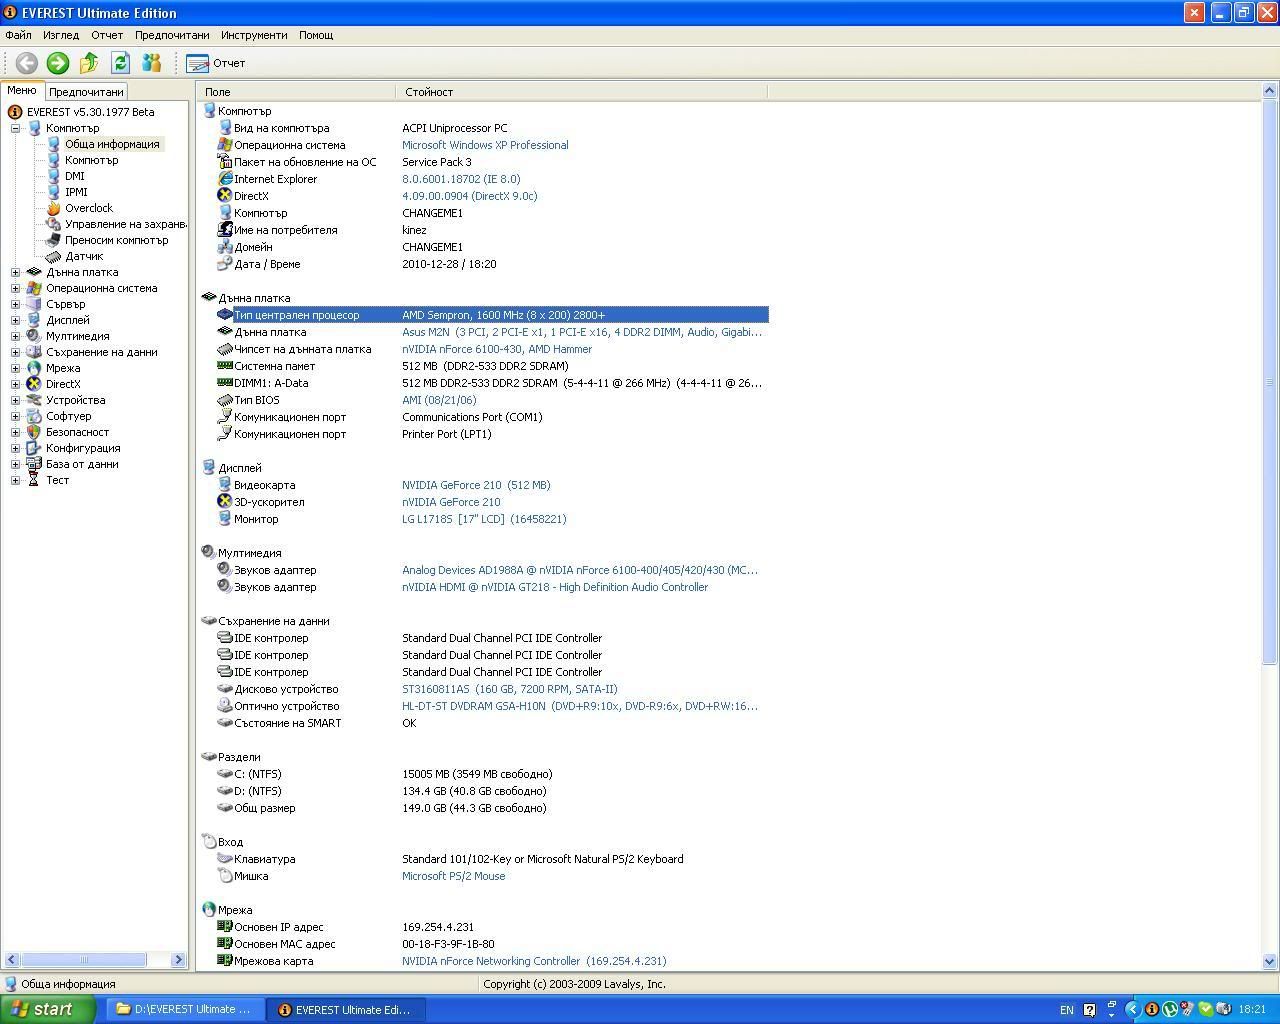Expand the Мултимедия tree node
Viewport: 1280px width, 1024px height.
coord(15,336)
